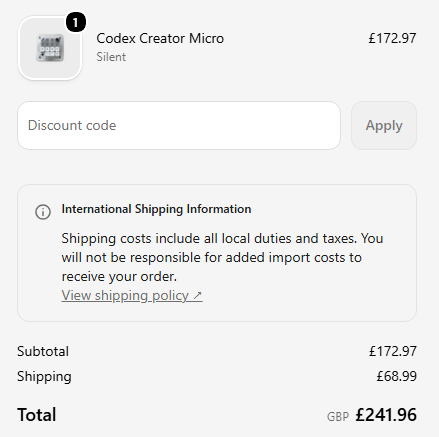This screenshot has height=437, width=439.
Task: Click the subtotal amount £172.97
Action: pyautogui.click(x=393, y=351)
